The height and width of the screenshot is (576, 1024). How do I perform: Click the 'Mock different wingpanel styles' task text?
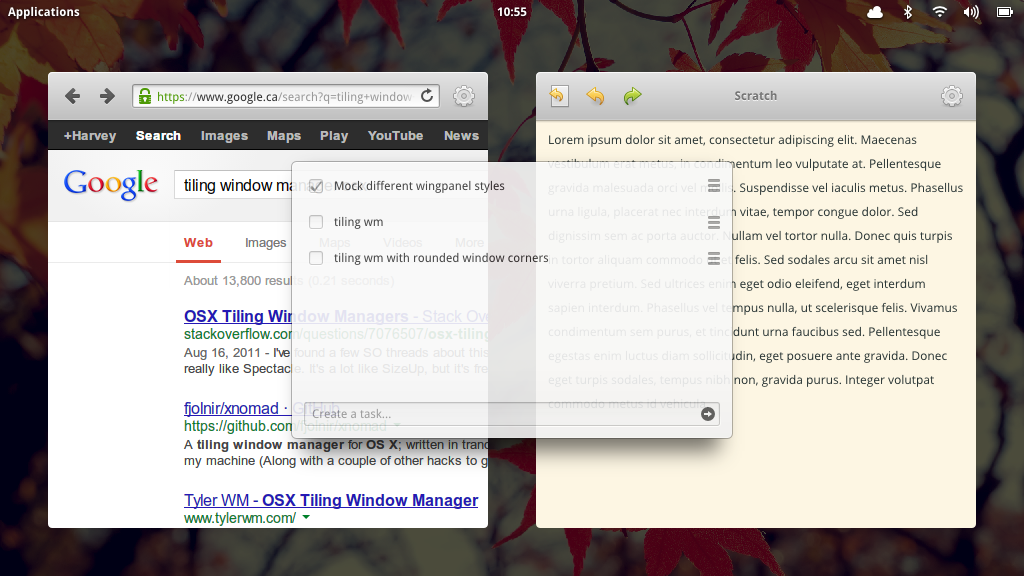coord(419,186)
